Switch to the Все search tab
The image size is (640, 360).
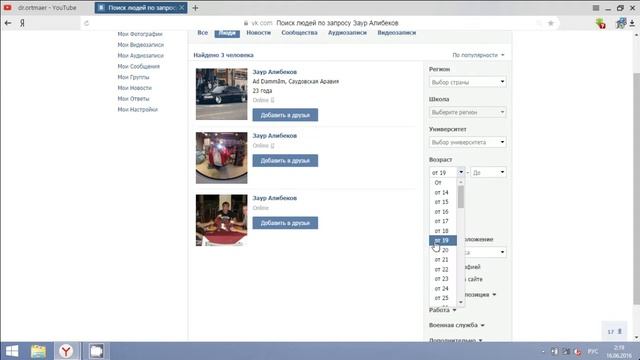click(x=203, y=33)
